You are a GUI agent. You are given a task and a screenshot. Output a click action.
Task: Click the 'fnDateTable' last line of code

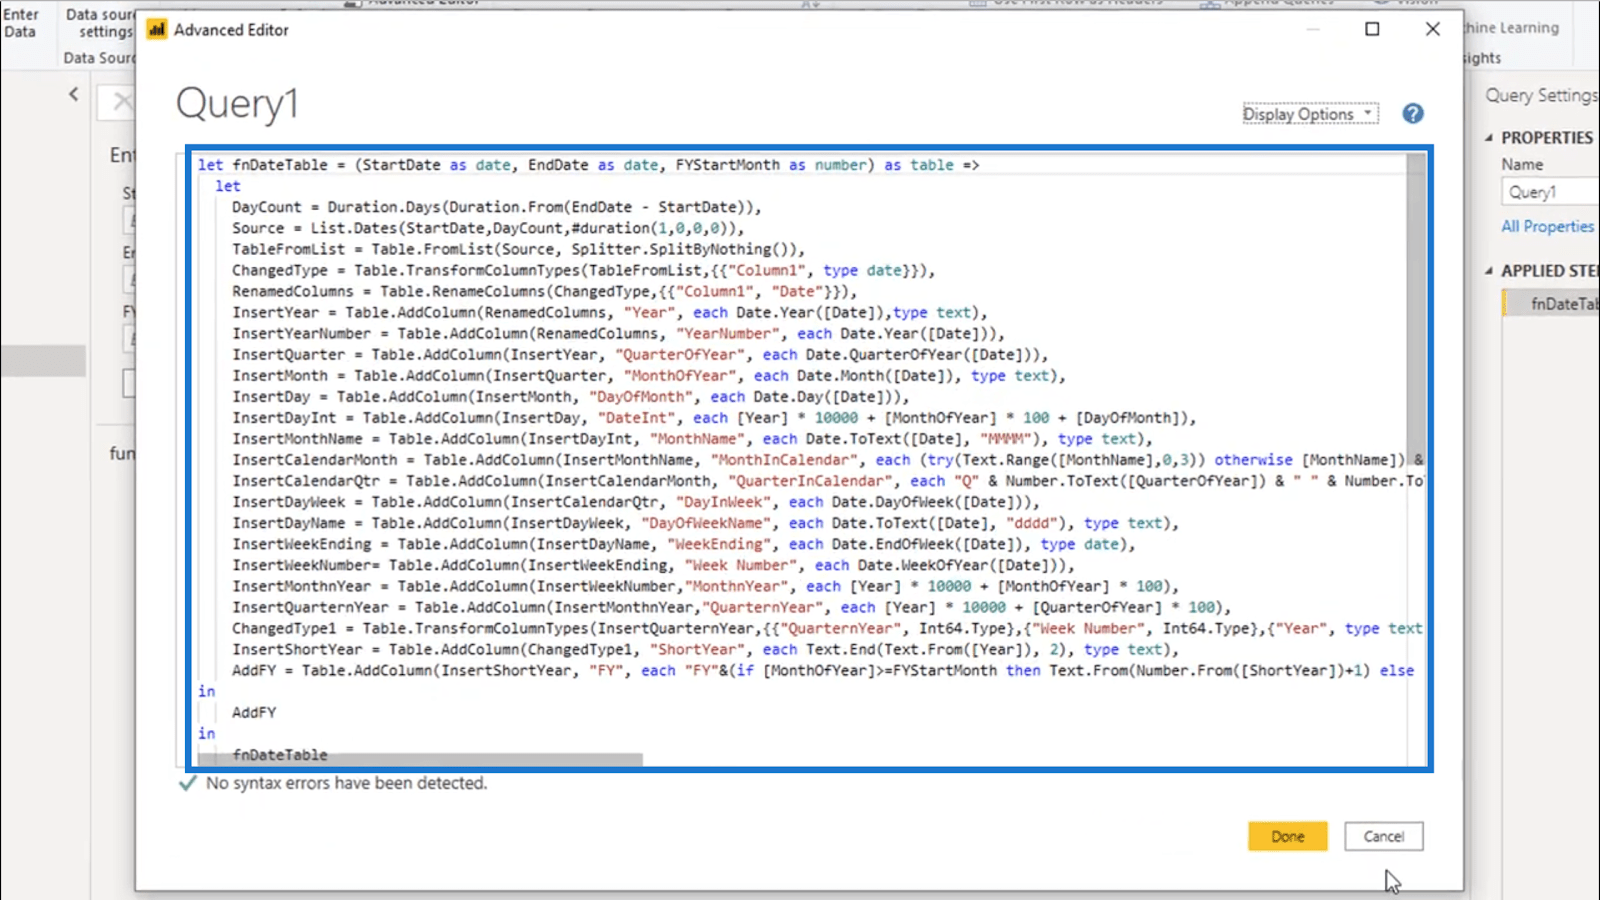[280, 754]
